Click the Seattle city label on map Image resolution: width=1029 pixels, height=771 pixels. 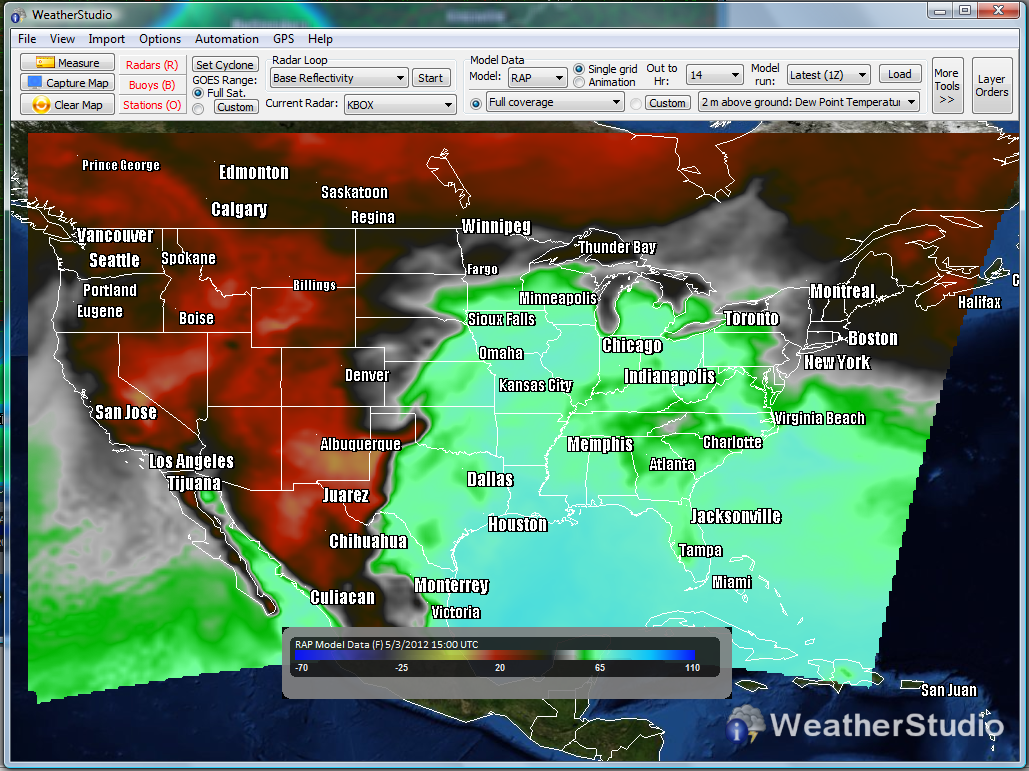114,260
